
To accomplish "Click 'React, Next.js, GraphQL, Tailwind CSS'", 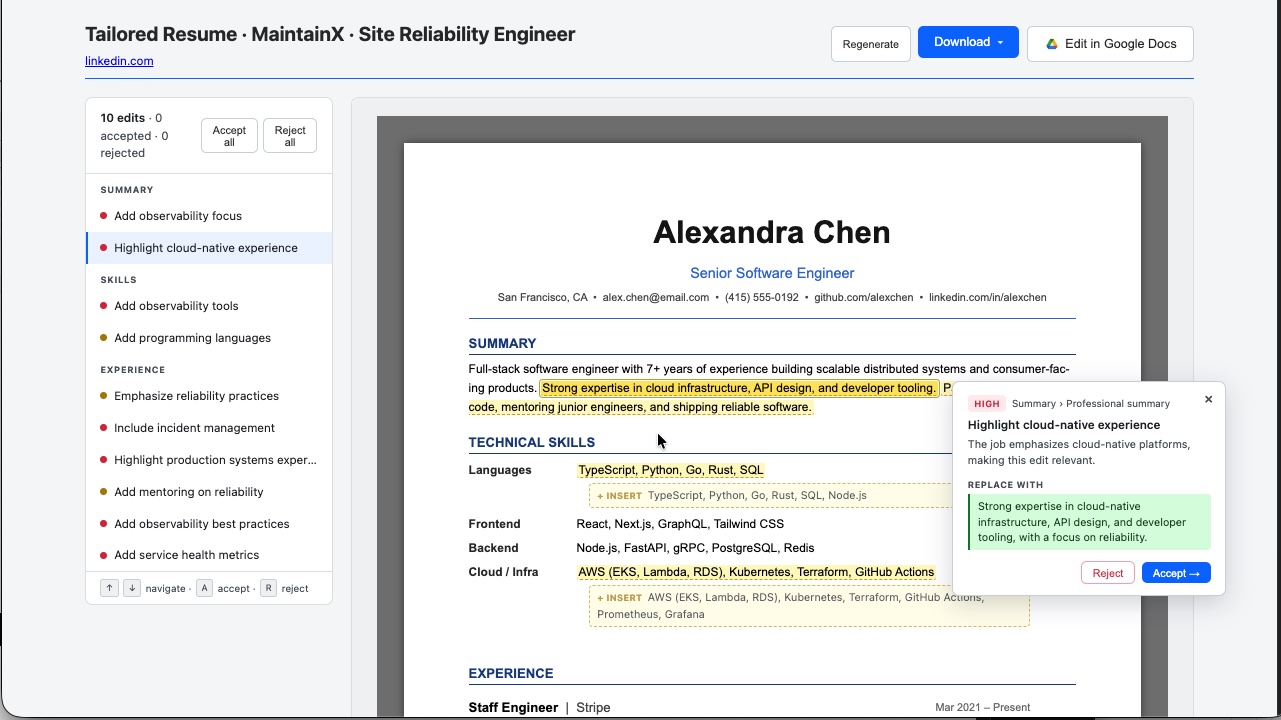I will [x=680, y=524].
